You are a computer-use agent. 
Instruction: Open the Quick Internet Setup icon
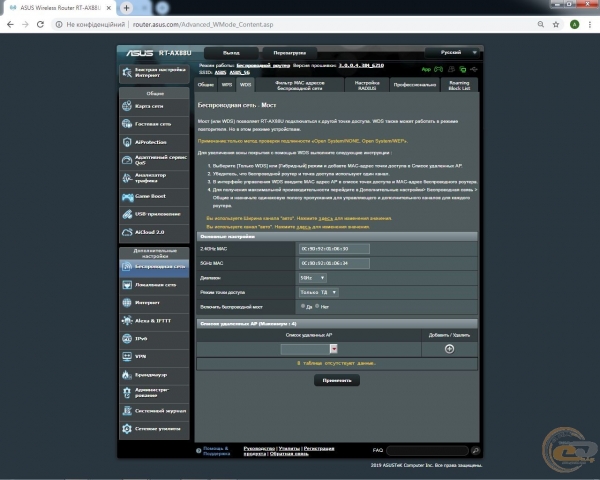[127, 72]
